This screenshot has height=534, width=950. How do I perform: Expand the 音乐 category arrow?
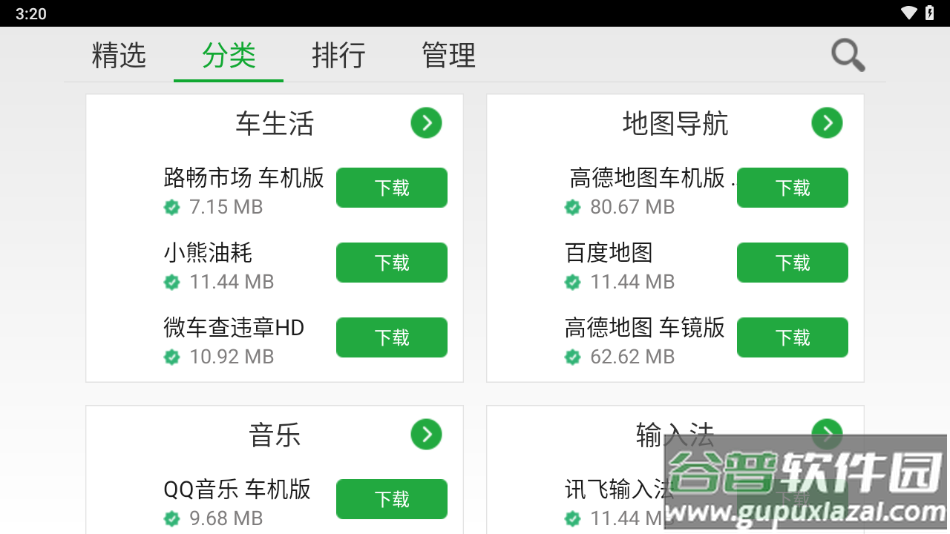427,435
